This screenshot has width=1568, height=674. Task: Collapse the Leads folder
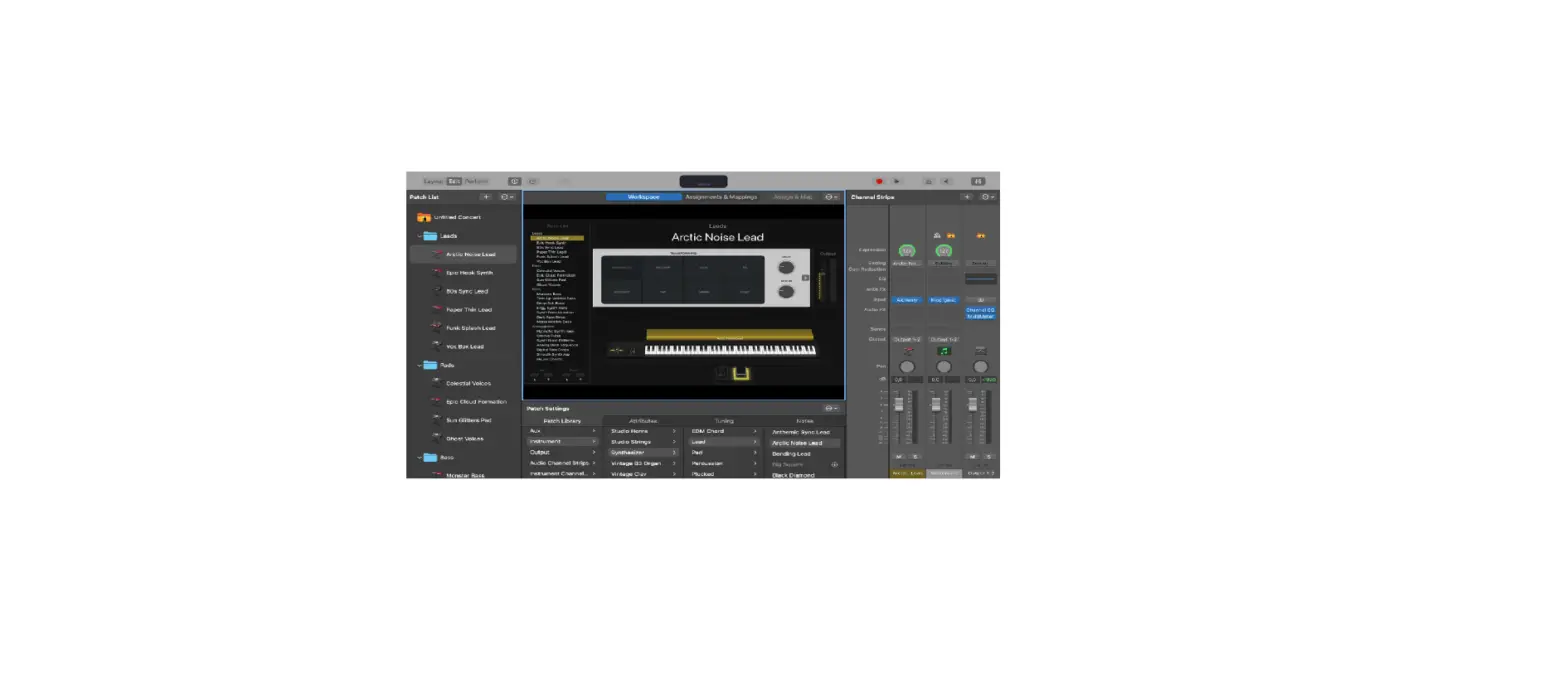pyautogui.click(x=420, y=236)
